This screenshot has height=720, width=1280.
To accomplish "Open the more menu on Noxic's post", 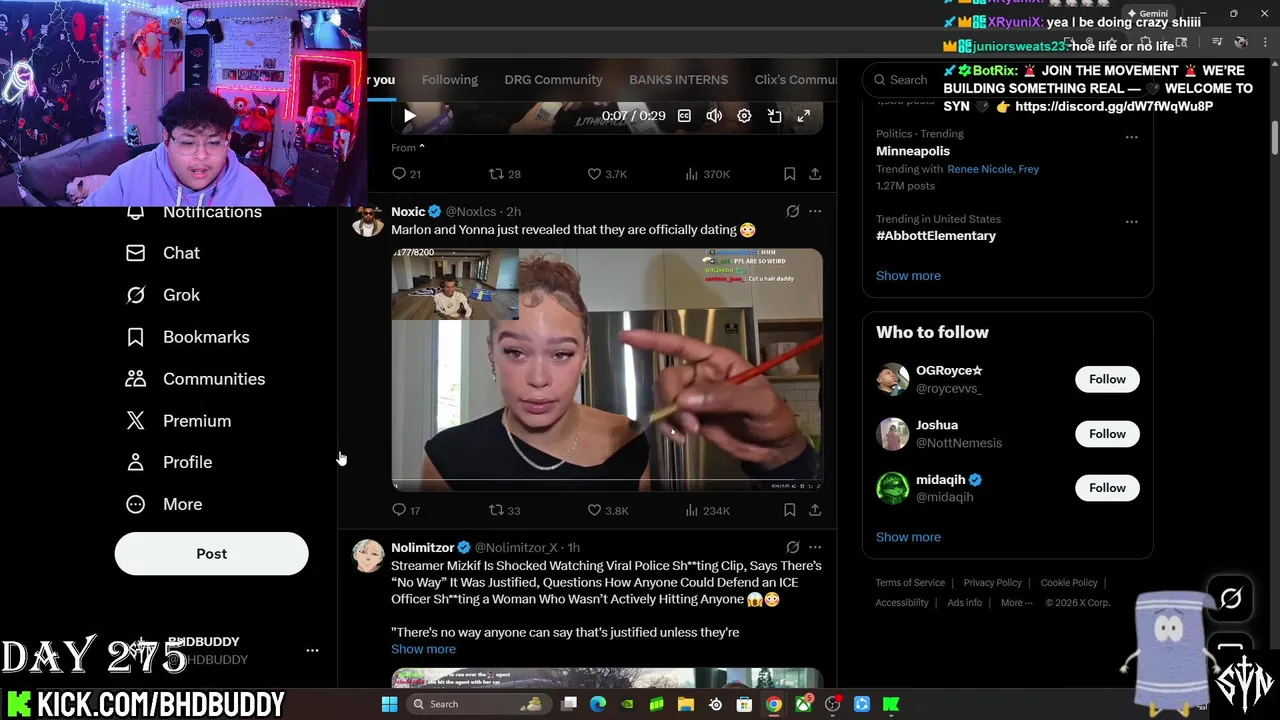I will point(815,211).
